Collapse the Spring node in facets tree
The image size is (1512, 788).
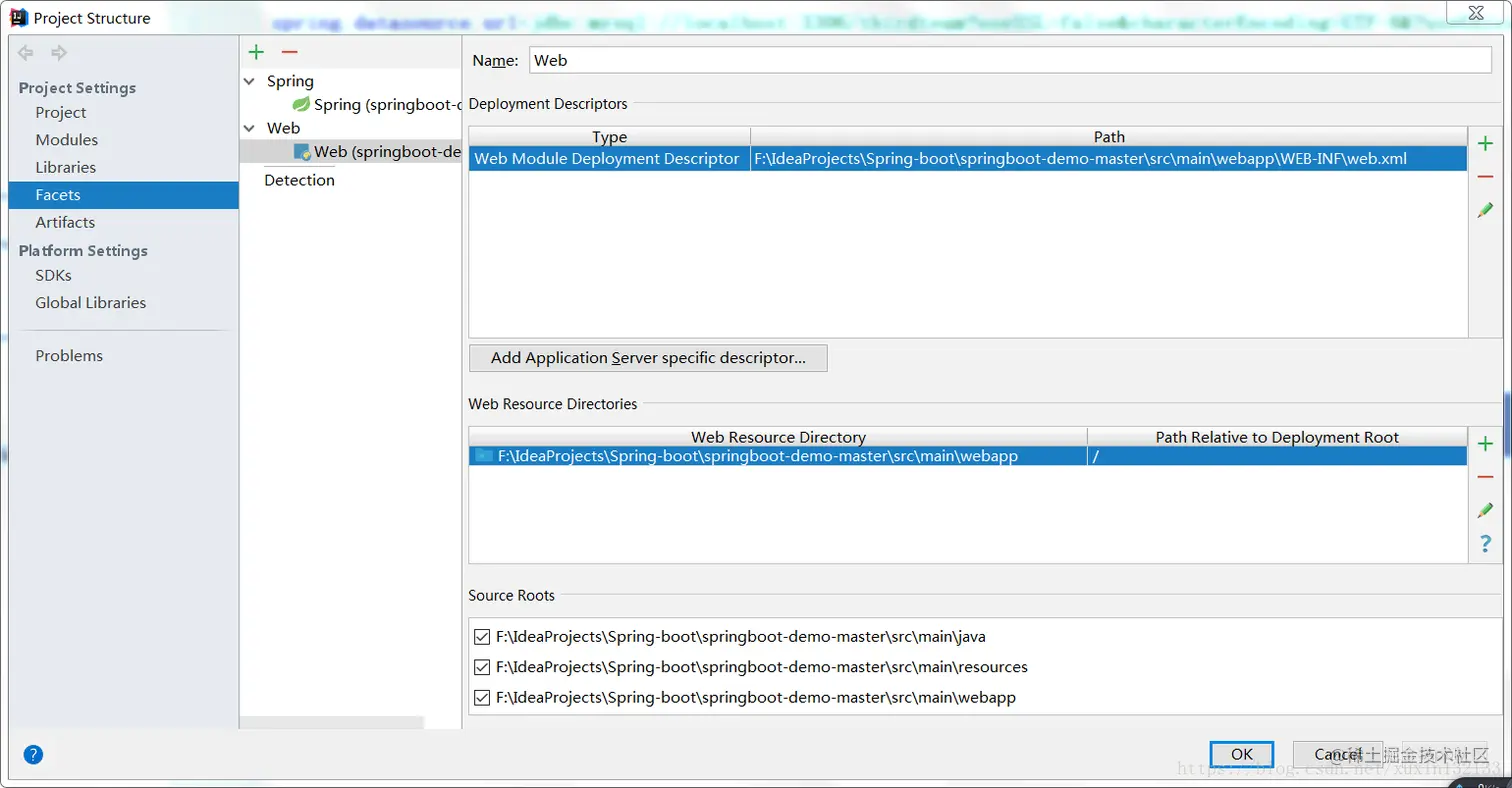(250, 81)
